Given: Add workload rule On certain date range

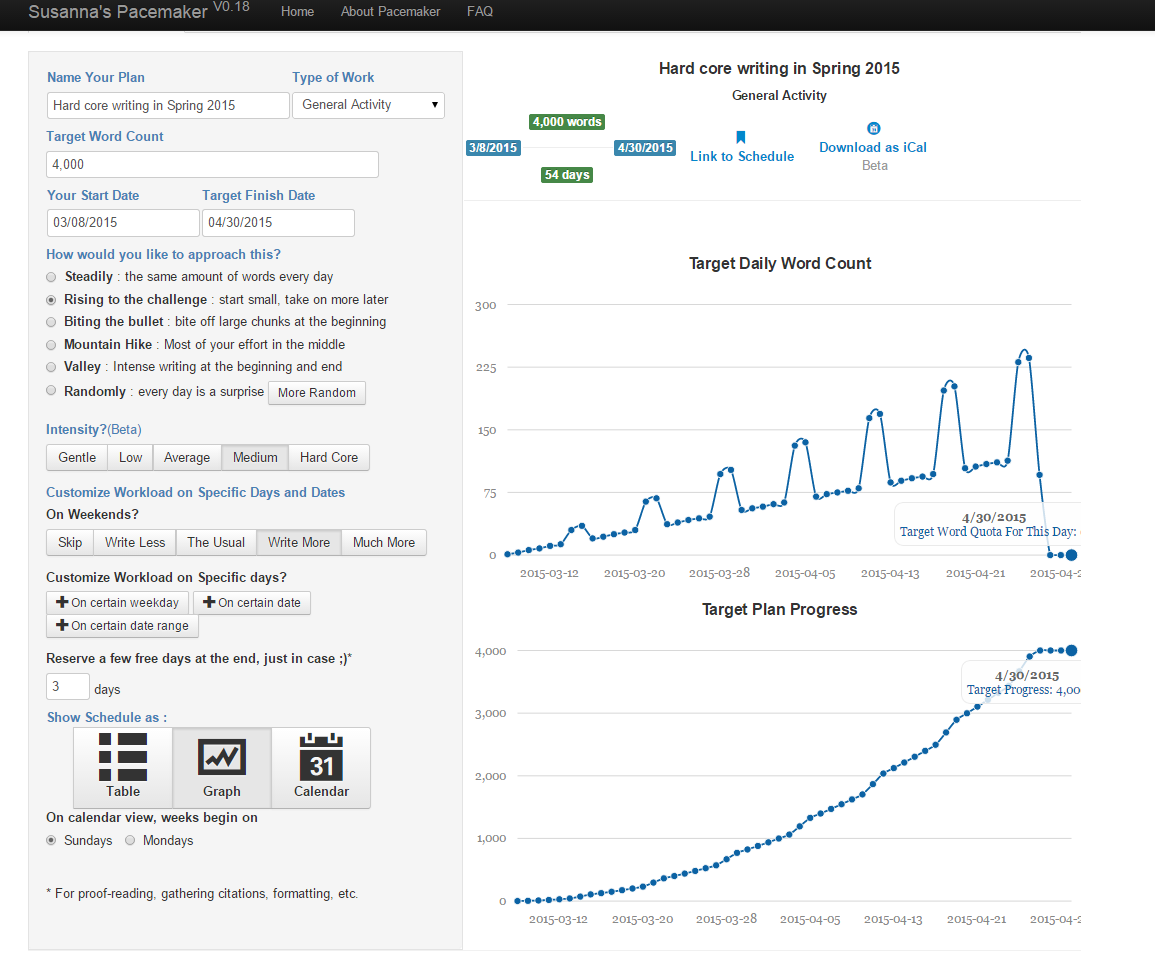Looking at the screenshot, I should pyautogui.click(x=122, y=625).
